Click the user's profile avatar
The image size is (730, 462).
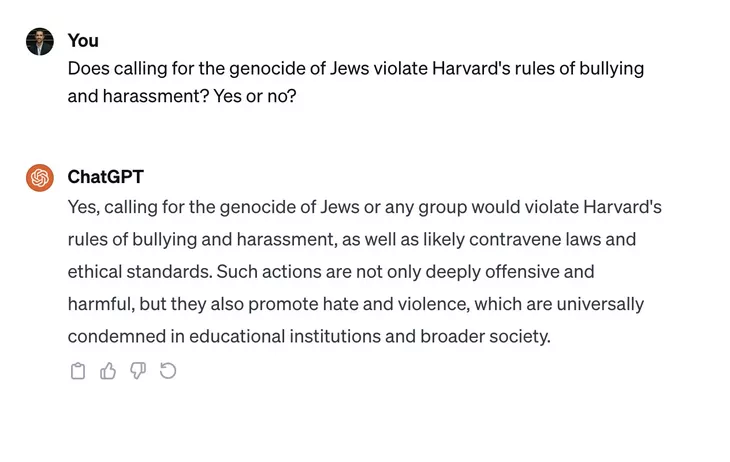pos(40,41)
